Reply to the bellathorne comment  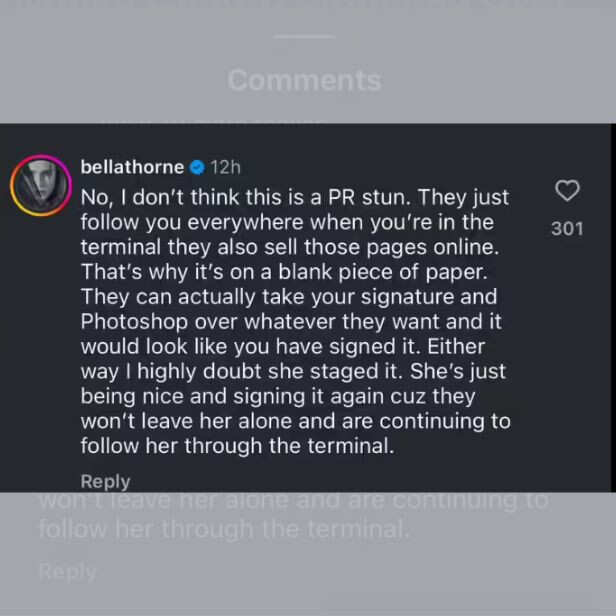pyautogui.click(x=105, y=481)
